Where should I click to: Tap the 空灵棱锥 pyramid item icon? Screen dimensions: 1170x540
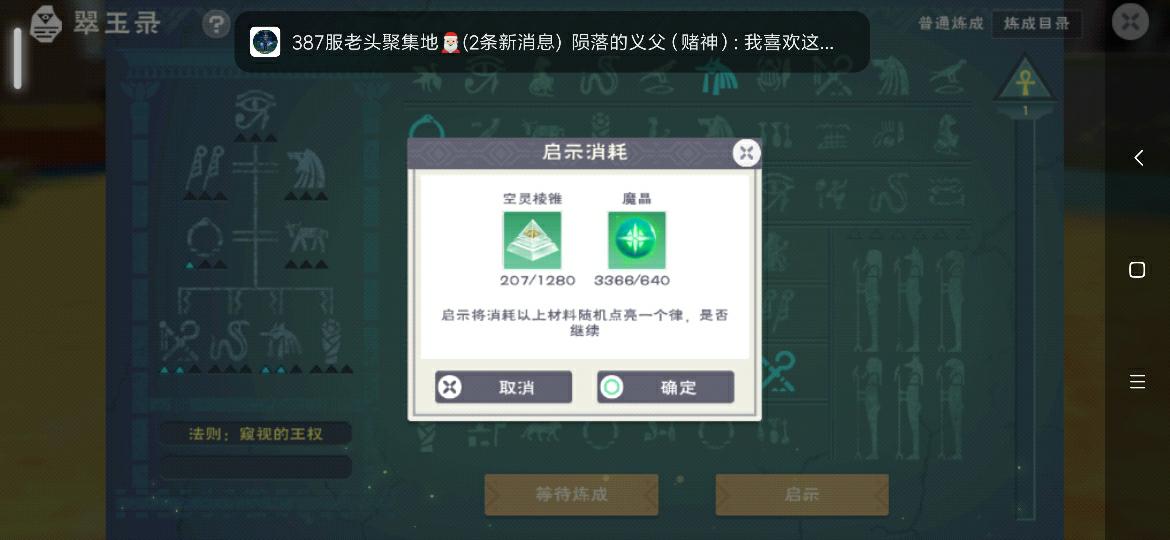point(532,240)
